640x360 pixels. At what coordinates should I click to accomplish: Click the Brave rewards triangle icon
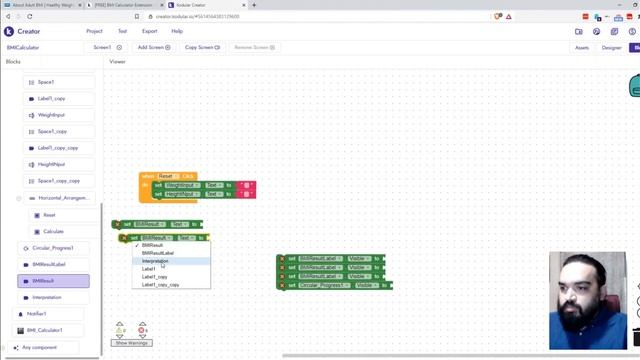[x=509, y=17]
